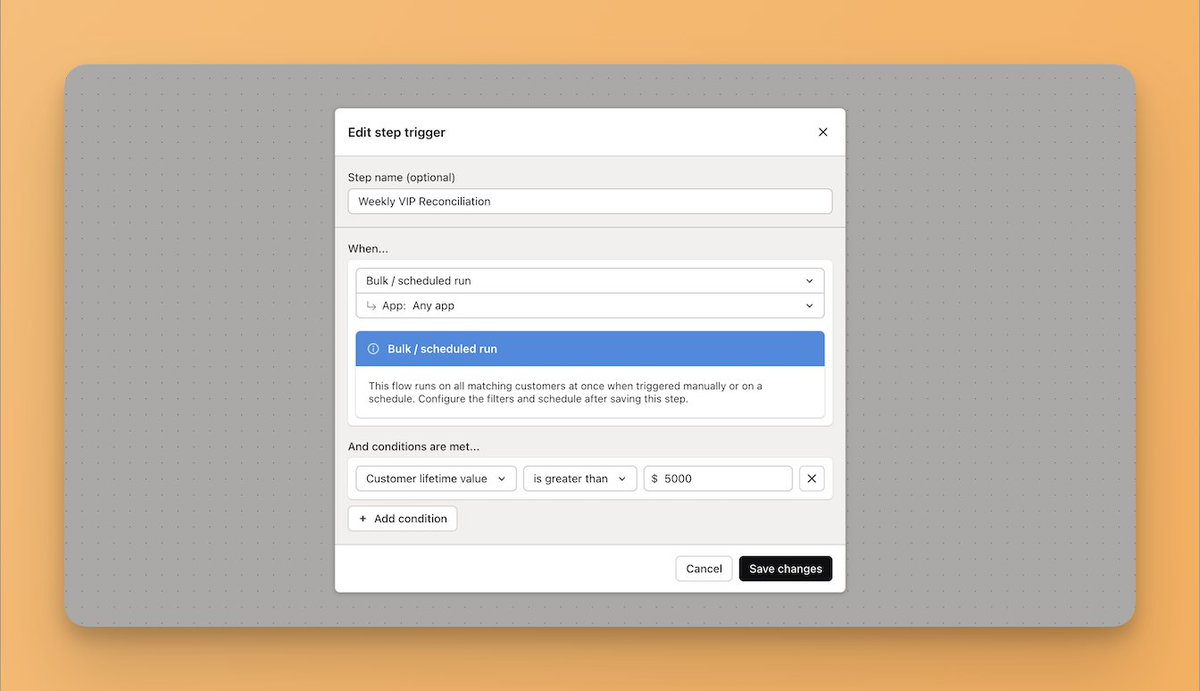Click the 'Edit step trigger' title

396,132
